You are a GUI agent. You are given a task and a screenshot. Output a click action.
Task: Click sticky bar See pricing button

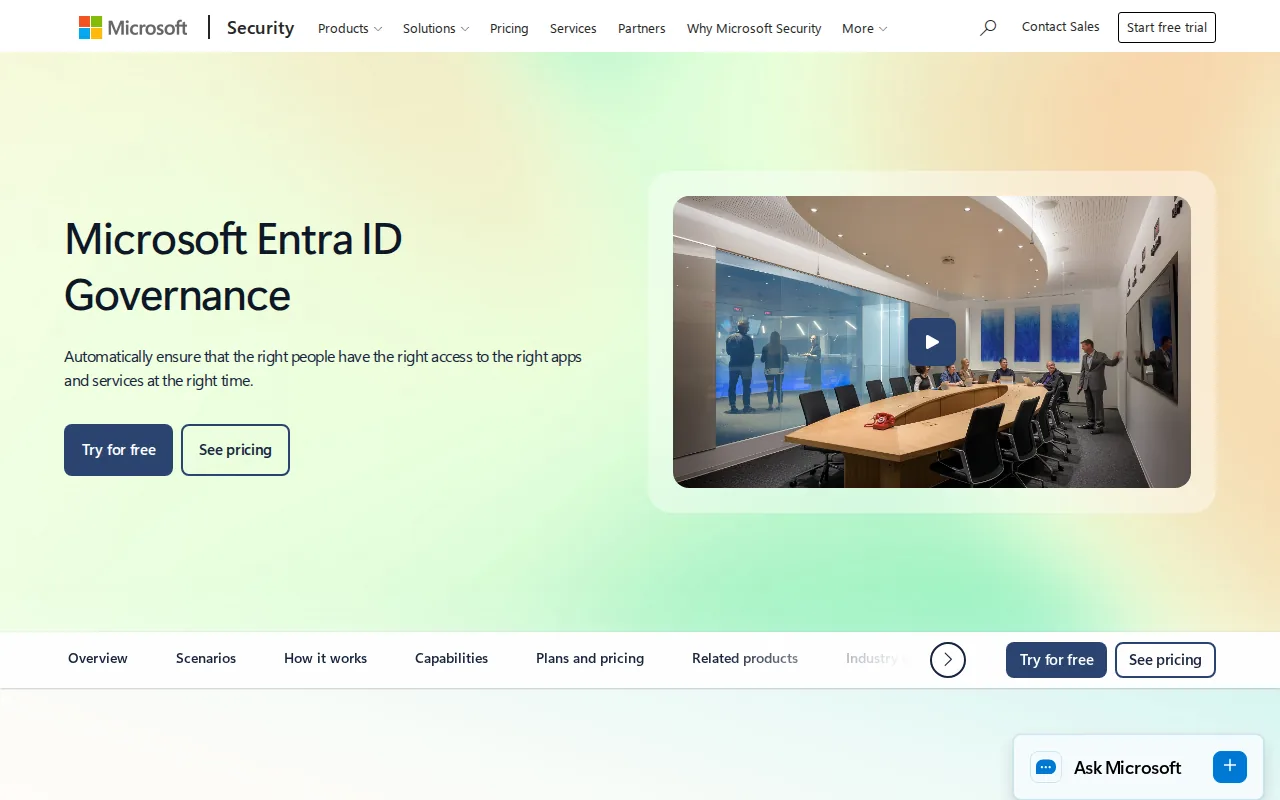coord(1165,660)
